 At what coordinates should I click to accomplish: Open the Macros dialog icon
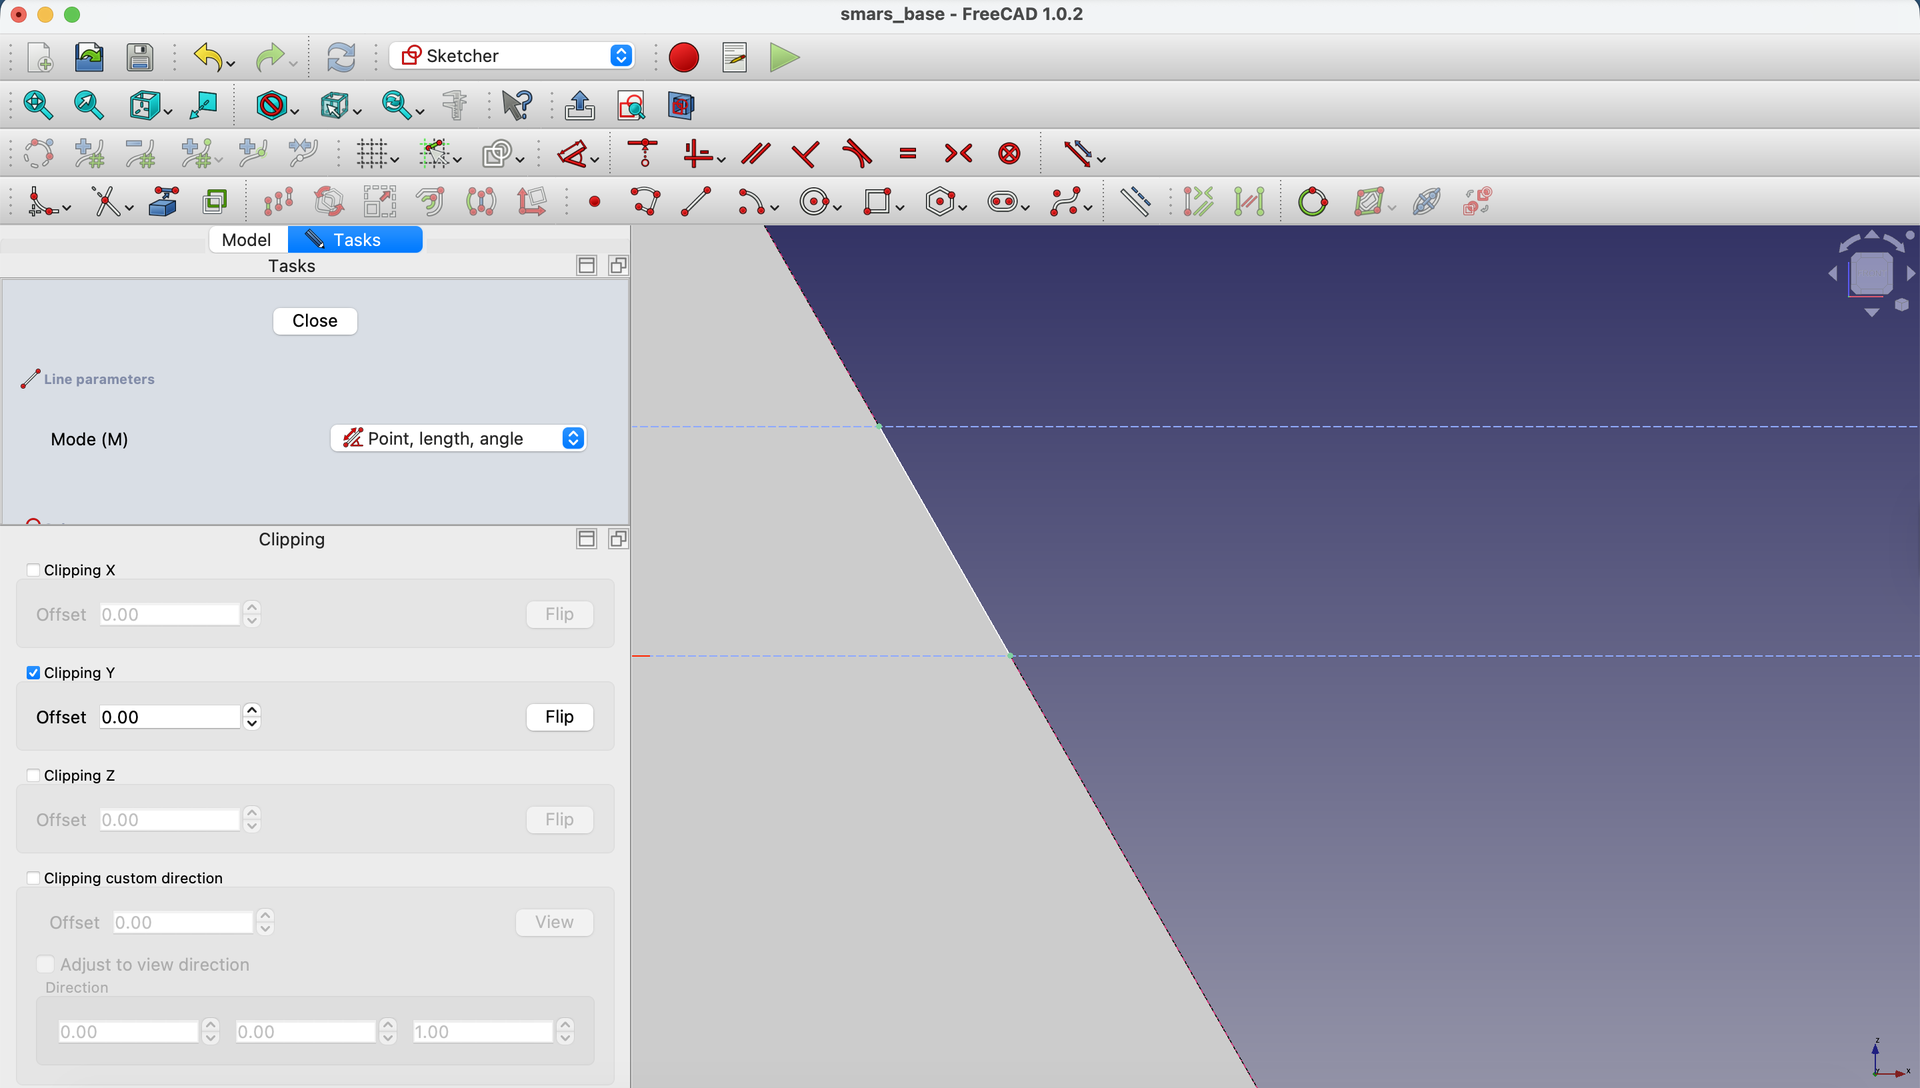(735, 57)
